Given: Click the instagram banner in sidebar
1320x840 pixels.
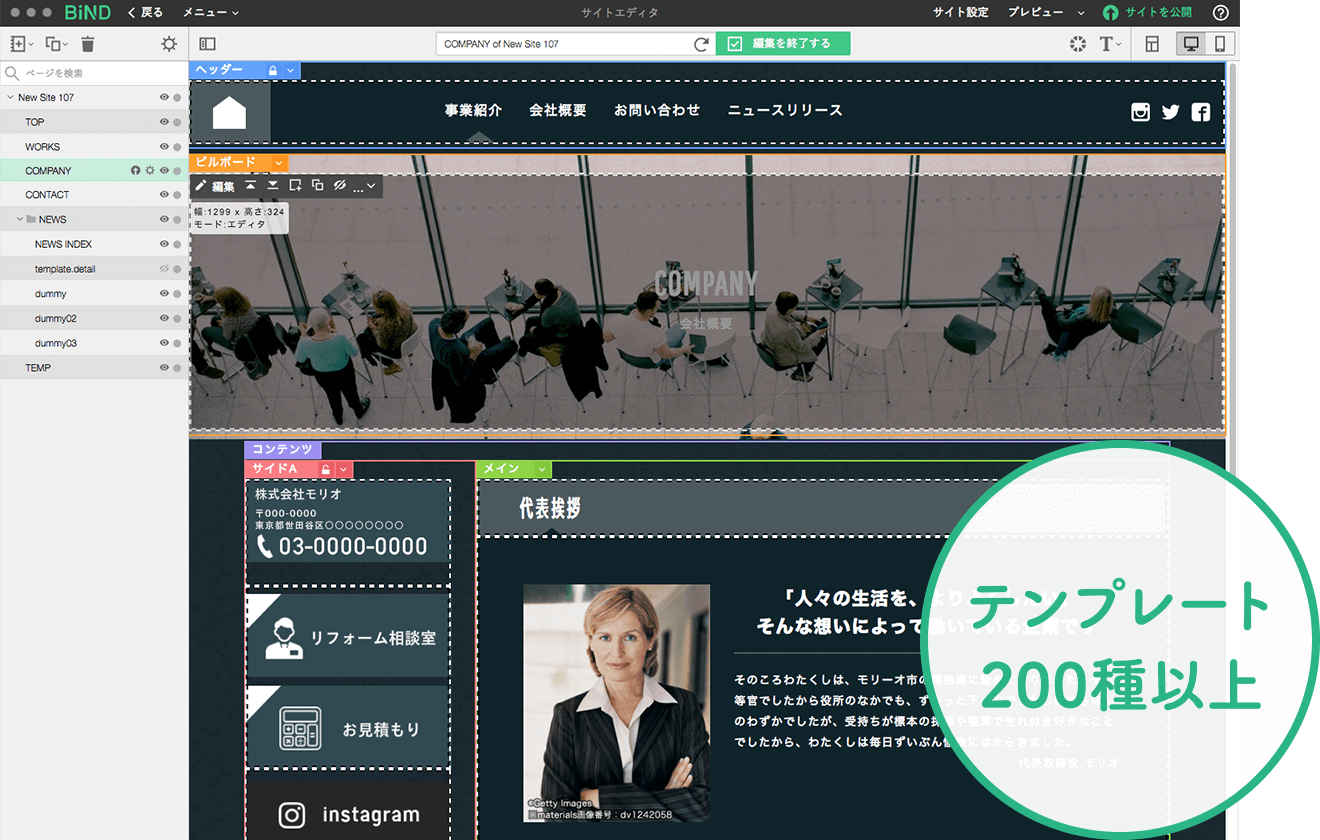Looking at the screenshot, I should point(348,813).
